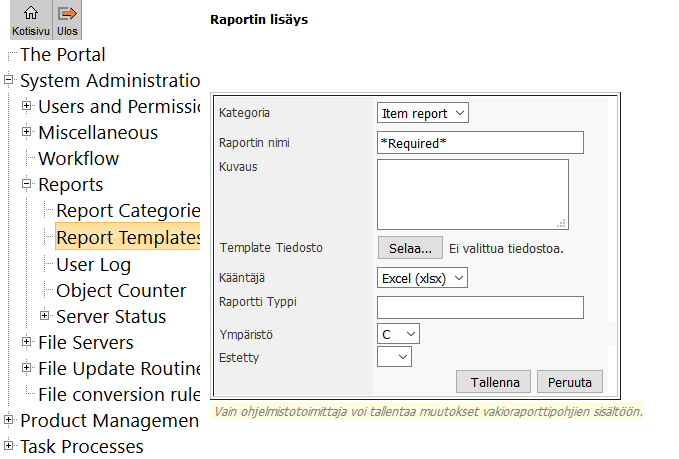Click the Tallenna save button
Viewport: 679px width, 459px height.
(493, 382)
